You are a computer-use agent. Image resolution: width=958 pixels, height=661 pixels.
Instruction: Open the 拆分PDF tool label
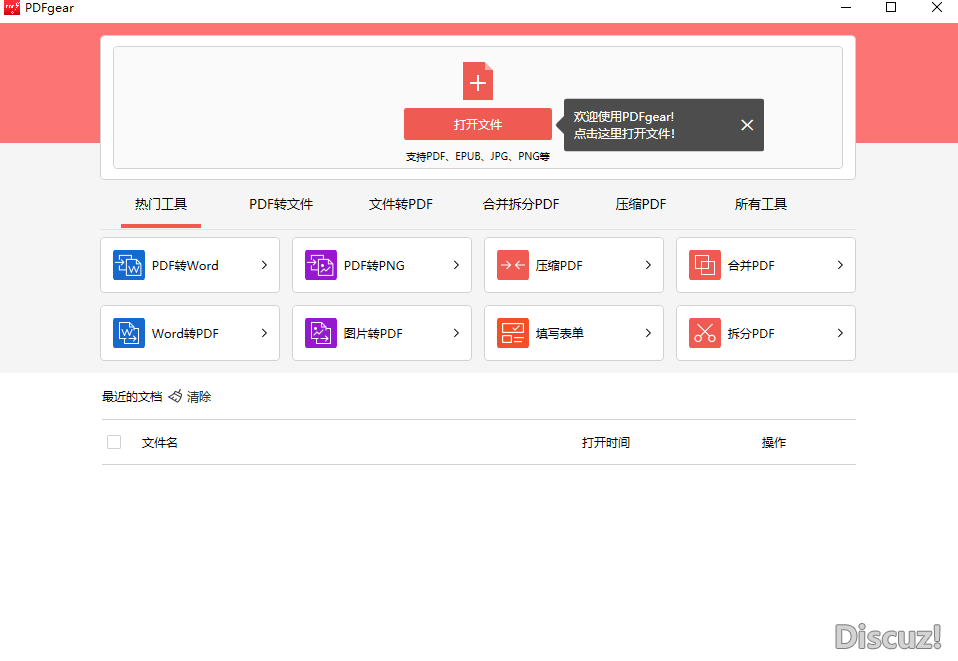point(751,334)
